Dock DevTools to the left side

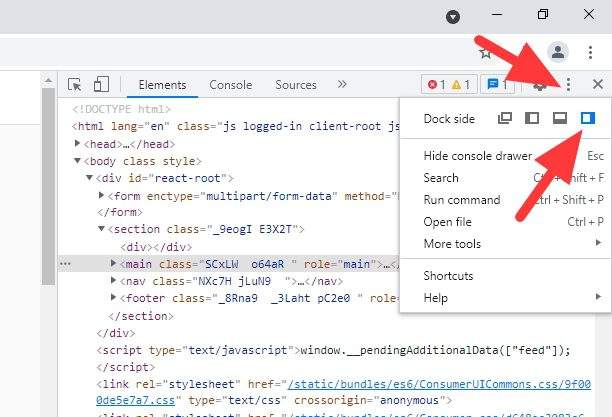[532, 118]
